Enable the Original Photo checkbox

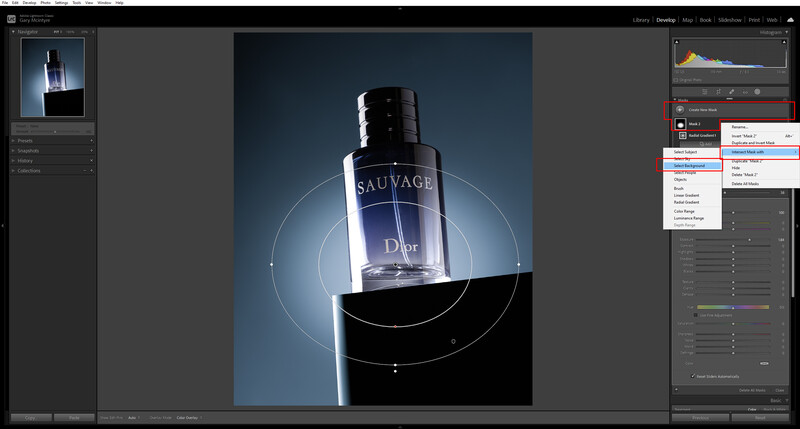676,80
